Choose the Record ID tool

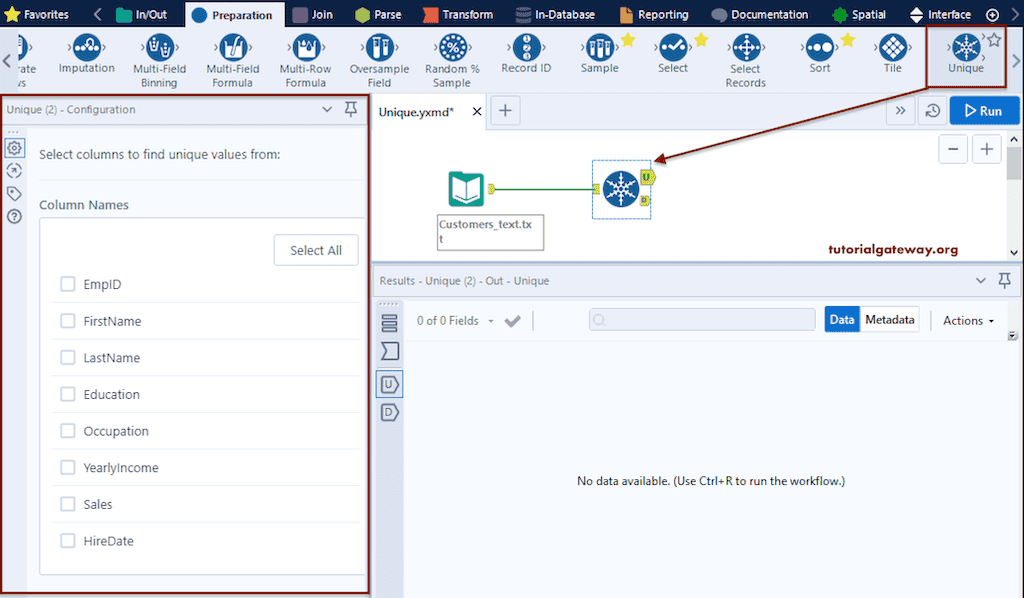pyautogui.click(x=526, y=48)
